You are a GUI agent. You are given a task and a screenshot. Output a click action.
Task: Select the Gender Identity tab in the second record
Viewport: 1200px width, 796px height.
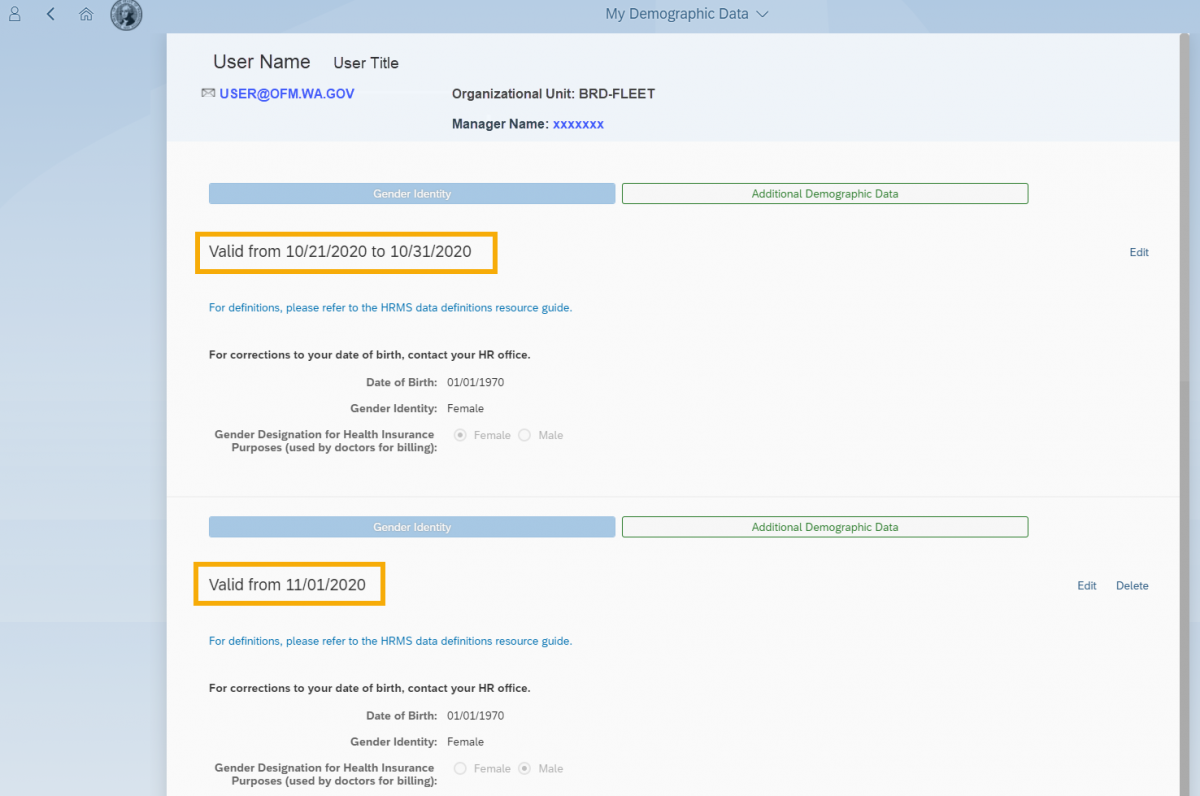(x=412, y=527)
